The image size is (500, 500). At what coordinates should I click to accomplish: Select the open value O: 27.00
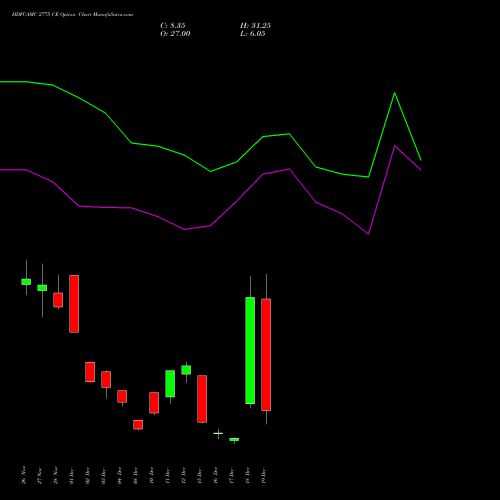pos(175,34)
